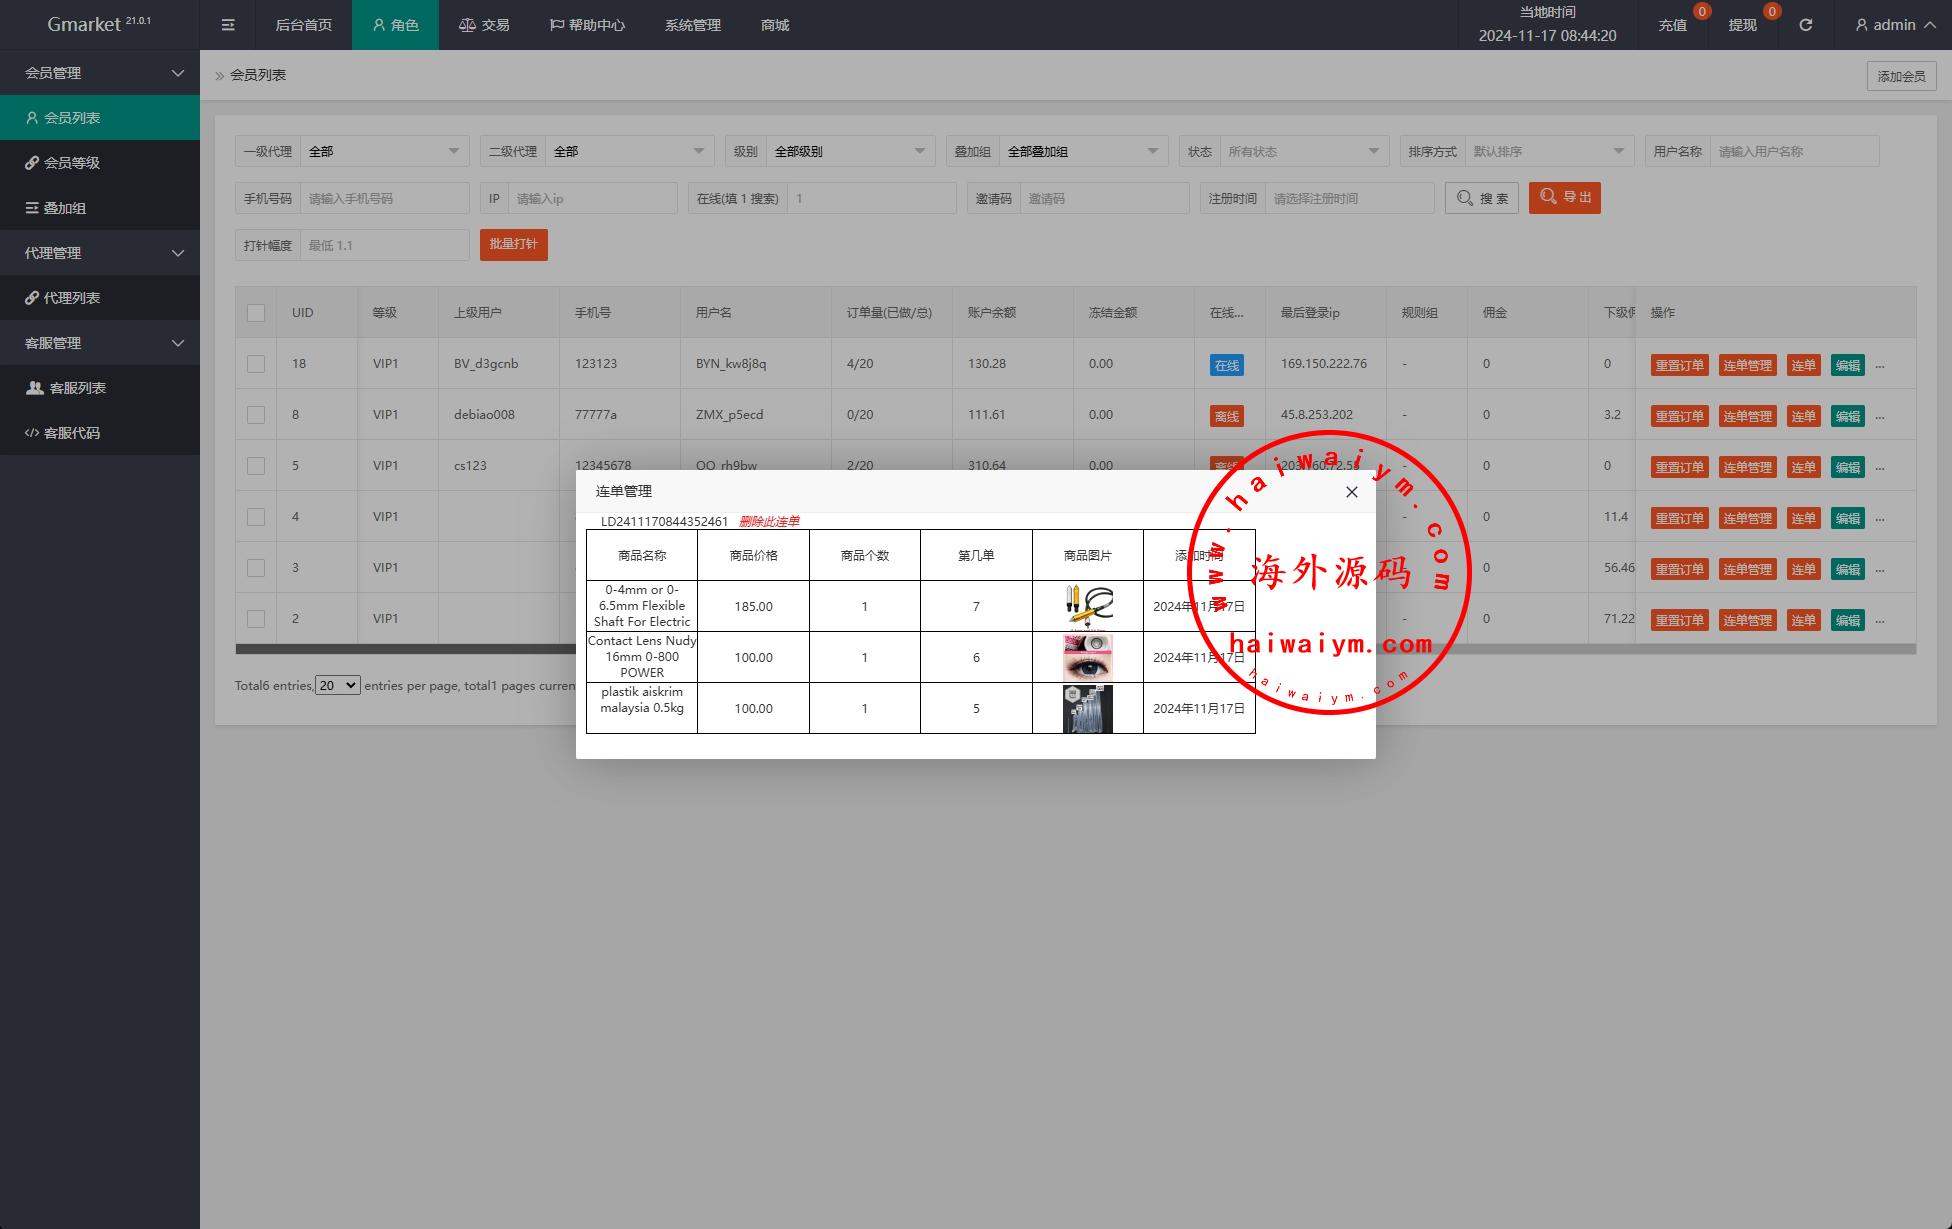This screenshot has height=1229, width=1952.
Task: Check the row checkbox for UID 18
Action: 256,364
